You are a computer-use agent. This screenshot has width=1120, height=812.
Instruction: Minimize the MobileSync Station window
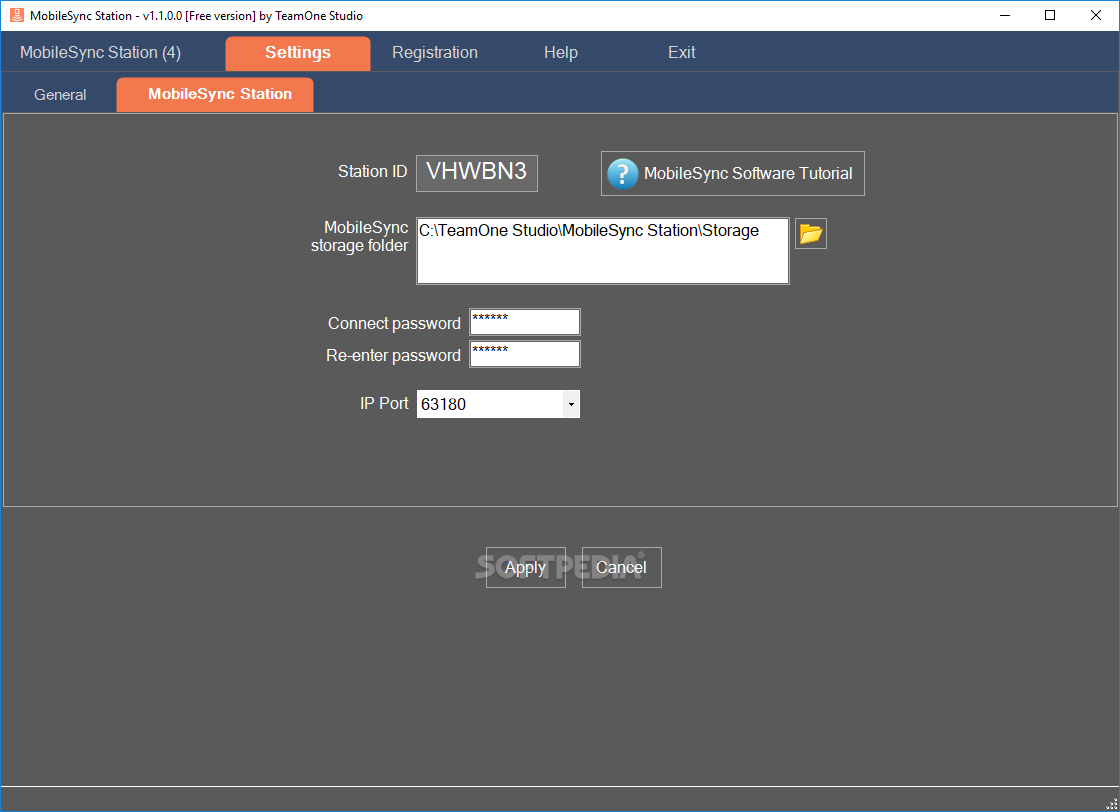(x=1005, y=15)
